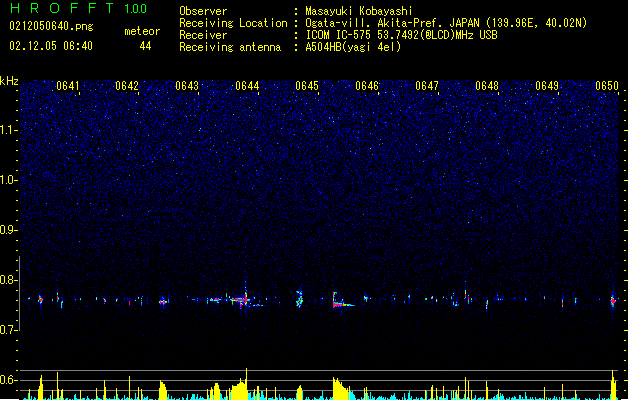Click the 0645 time marker
Screen dimensions: 629x400
307,86
